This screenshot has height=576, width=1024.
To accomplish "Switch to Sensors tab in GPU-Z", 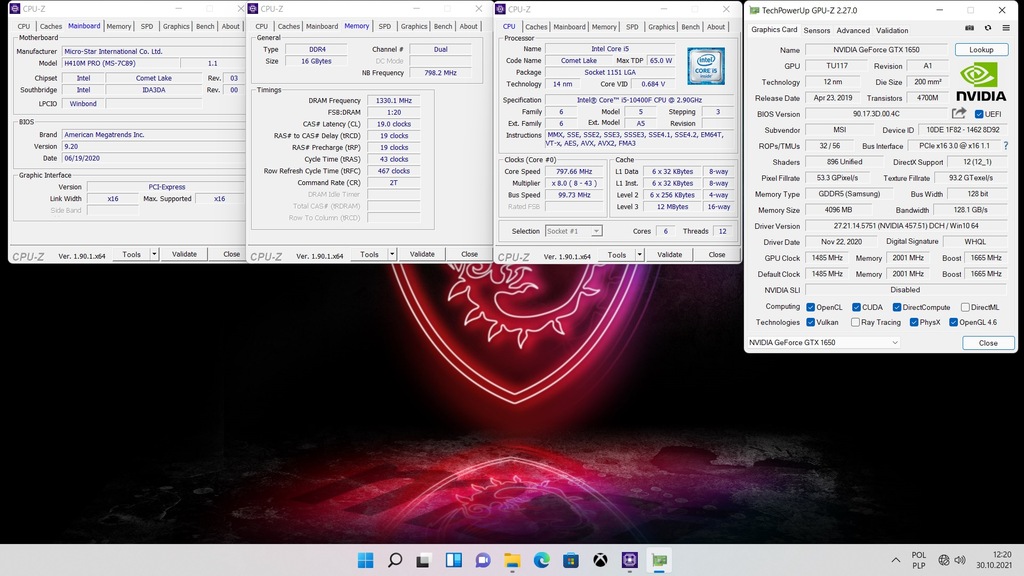I will coord(816,30).
